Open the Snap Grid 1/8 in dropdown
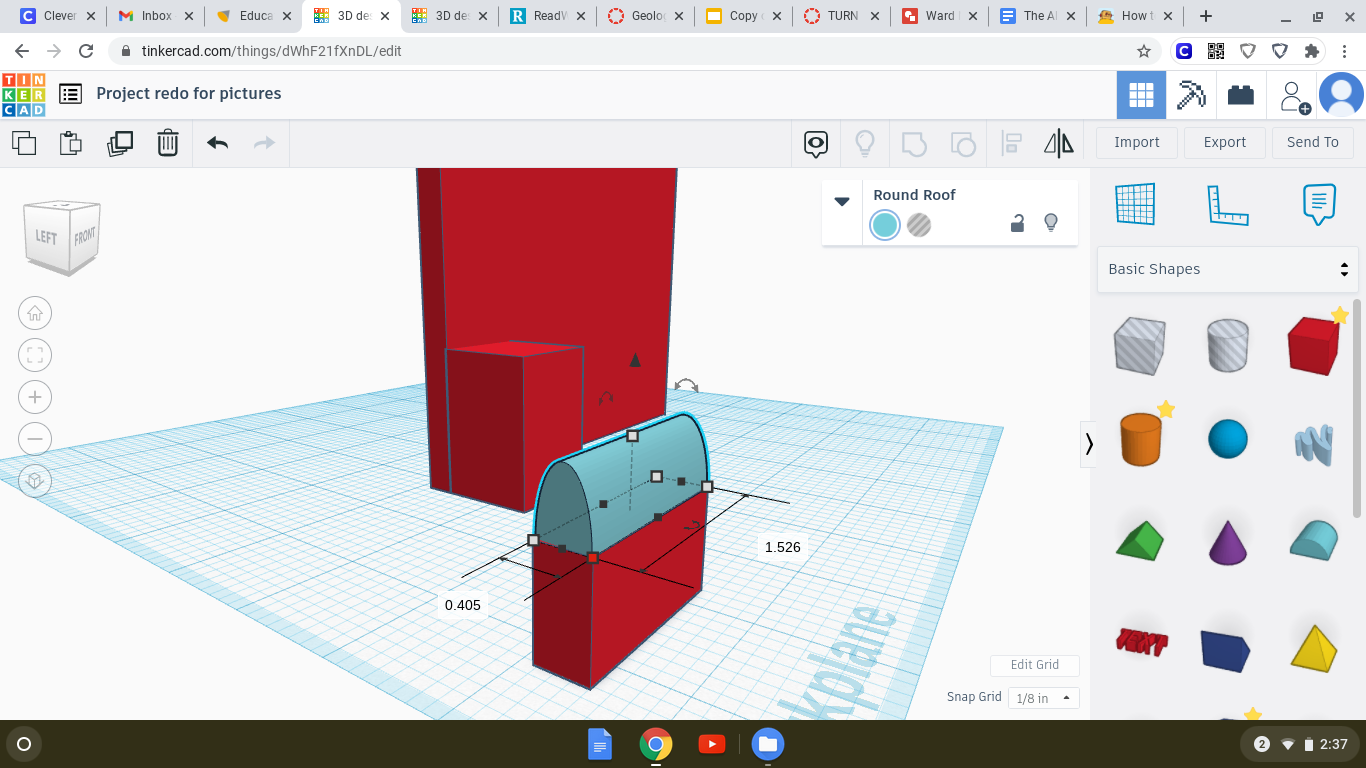This screenshot has height=768, width=1366. click(1043, 698)
